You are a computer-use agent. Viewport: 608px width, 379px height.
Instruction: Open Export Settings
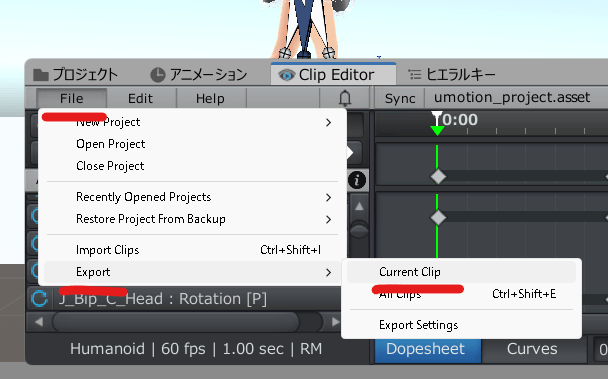tap(461, 325)
